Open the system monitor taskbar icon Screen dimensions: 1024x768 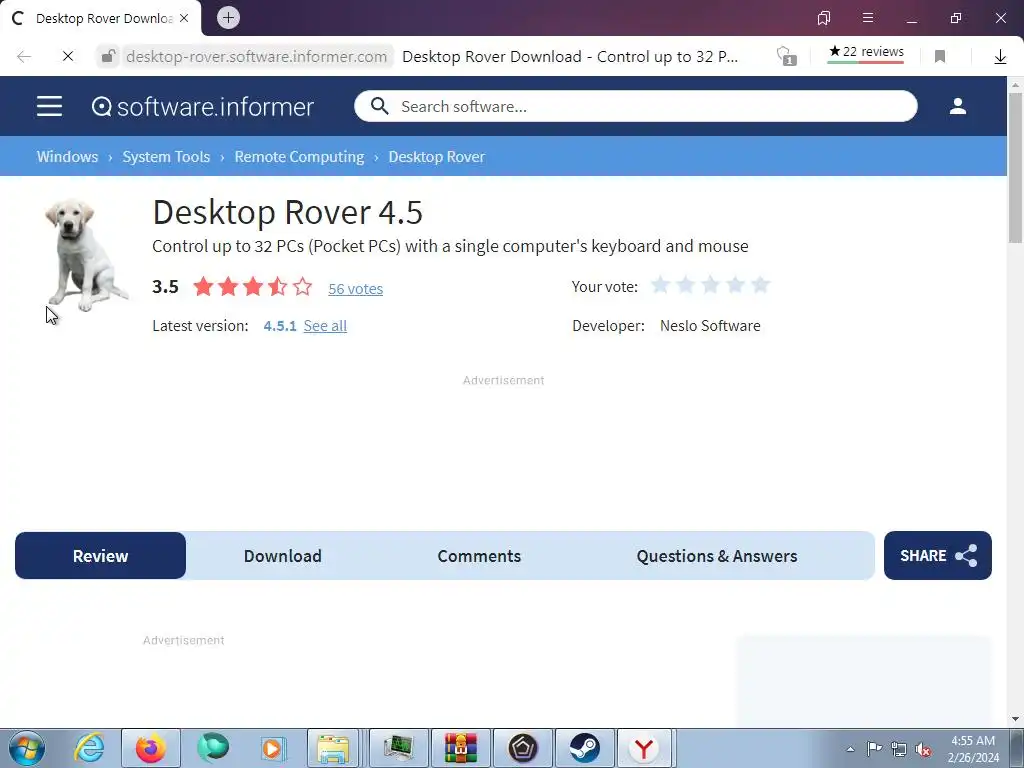click(x=398, y=748)
